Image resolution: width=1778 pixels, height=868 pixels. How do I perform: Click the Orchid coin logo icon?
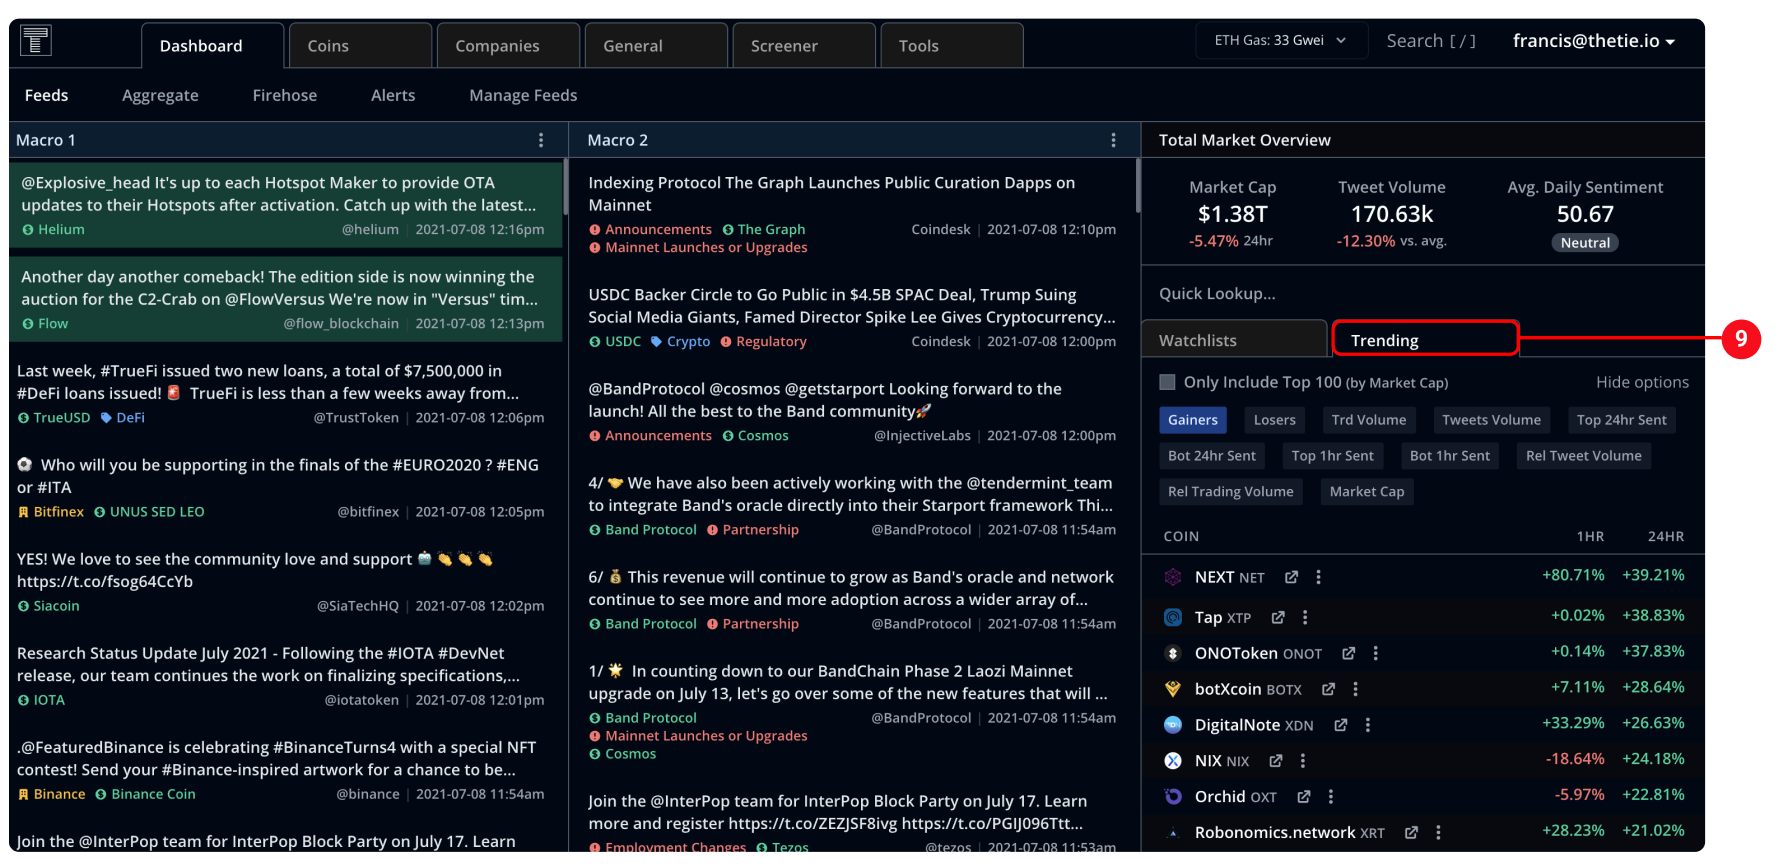(x=1173, y=797)
